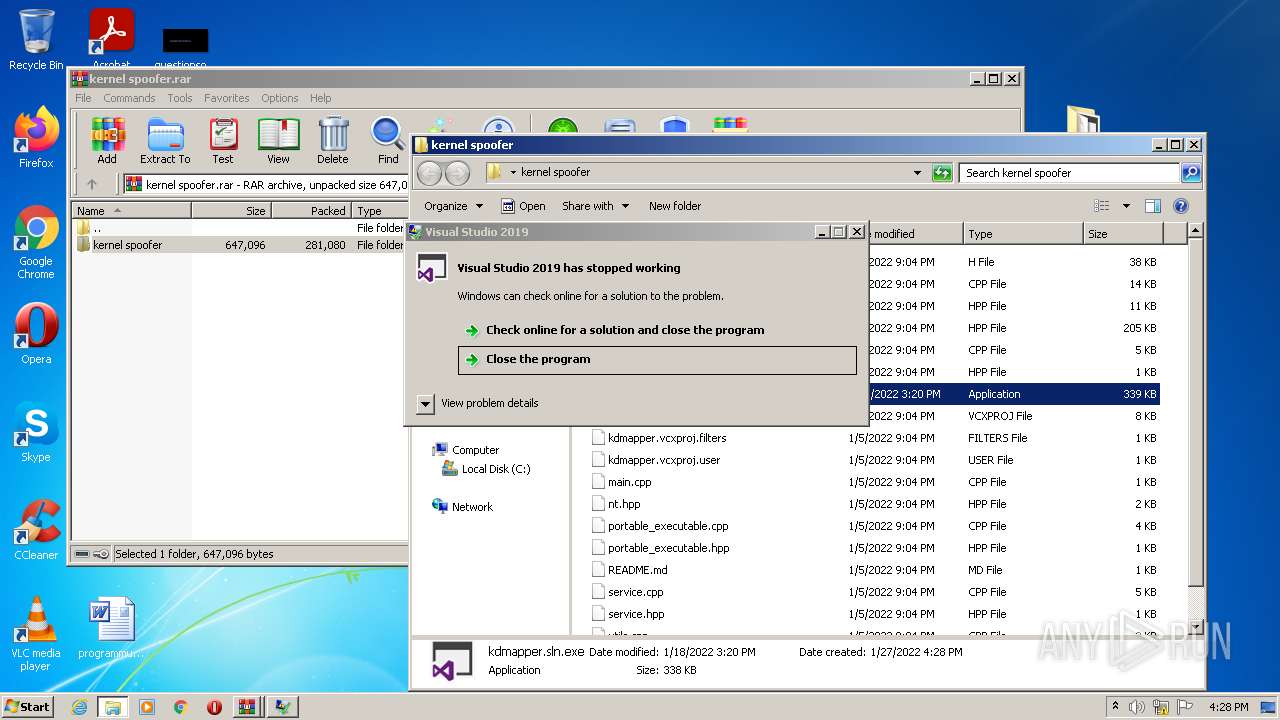This screenshot has height=720, width=1280.
Task: Click the search magnifier in Explorer
Action: (x=1190, y=173)
